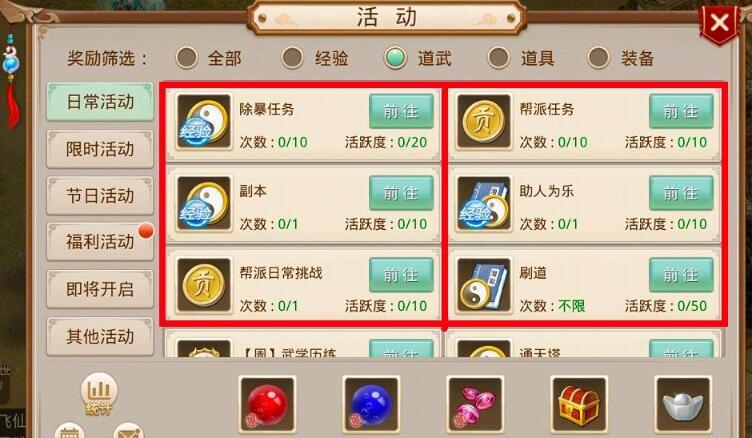Click the 刷道 book and yin-yang icon
Screen dimensions: 752x438
(x=483, y=285)
